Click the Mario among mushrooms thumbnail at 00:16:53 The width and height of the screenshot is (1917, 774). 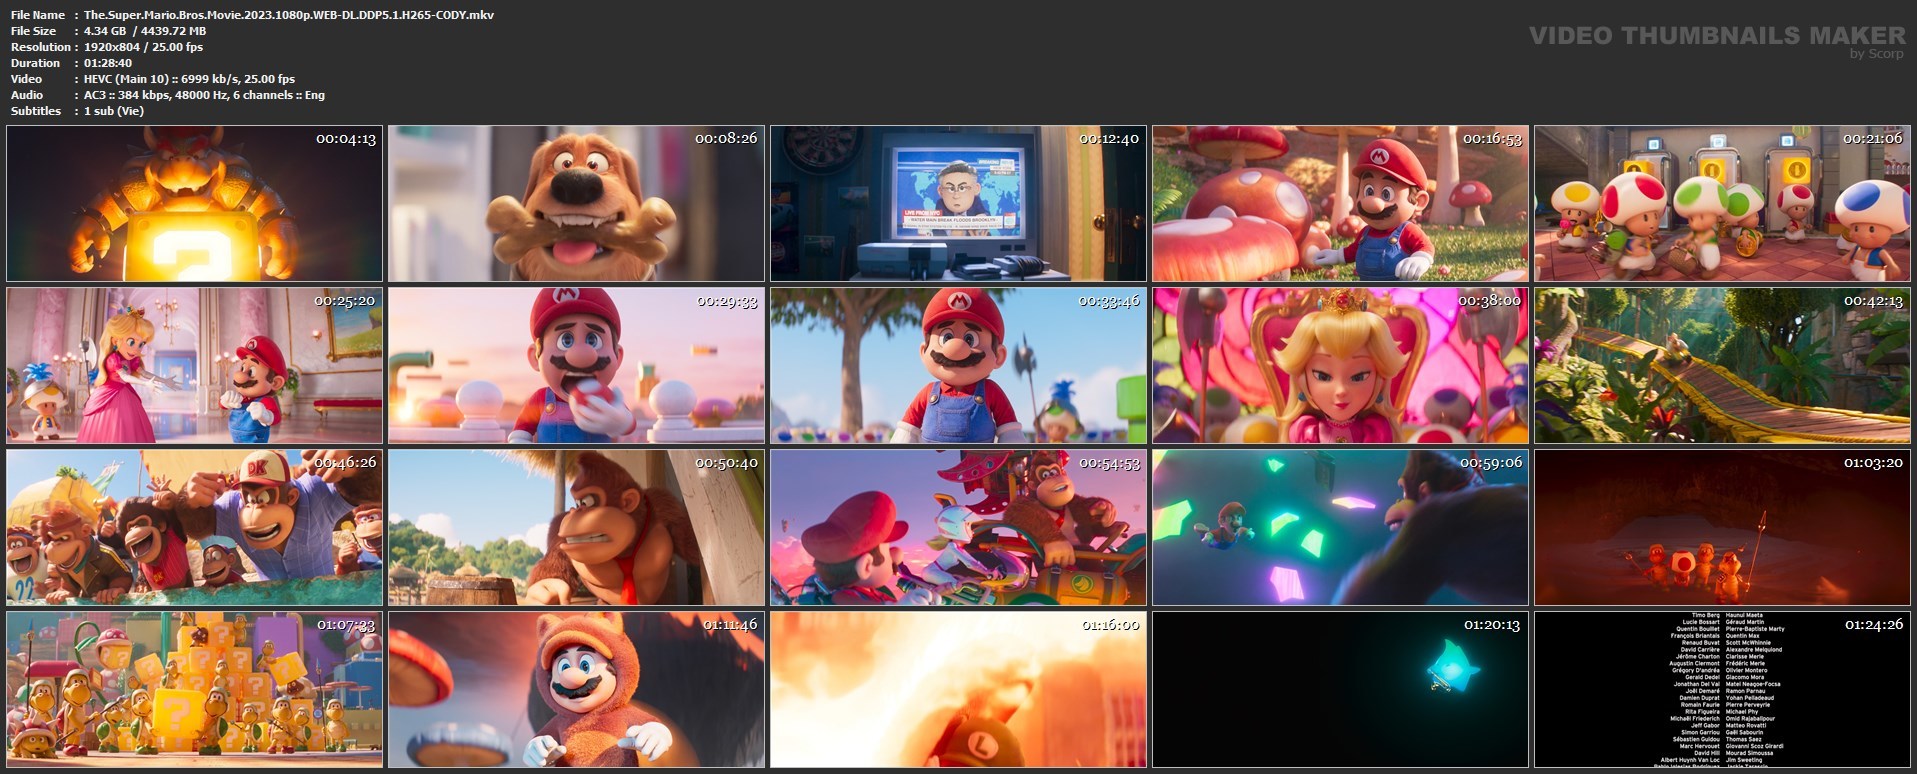[x=1340, y=203]
